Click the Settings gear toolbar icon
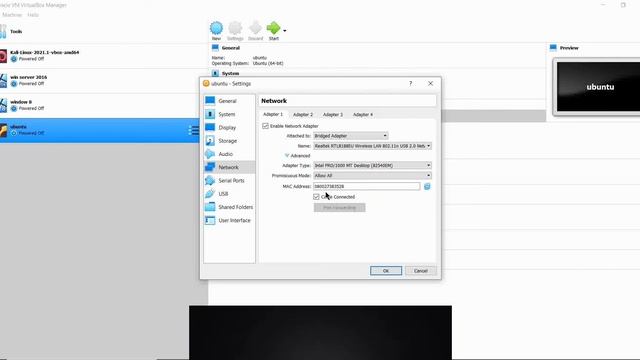640x360 pixels. (235, 29)
